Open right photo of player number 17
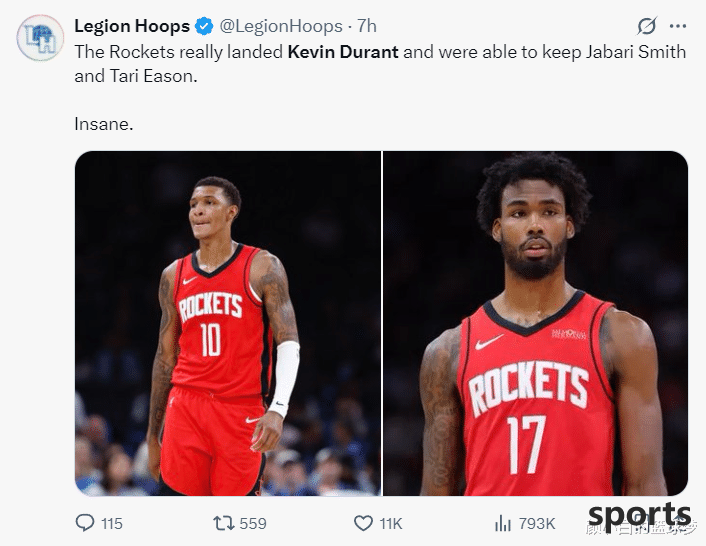Viewport: 706px width, 546px height. [x=535, y=323]
